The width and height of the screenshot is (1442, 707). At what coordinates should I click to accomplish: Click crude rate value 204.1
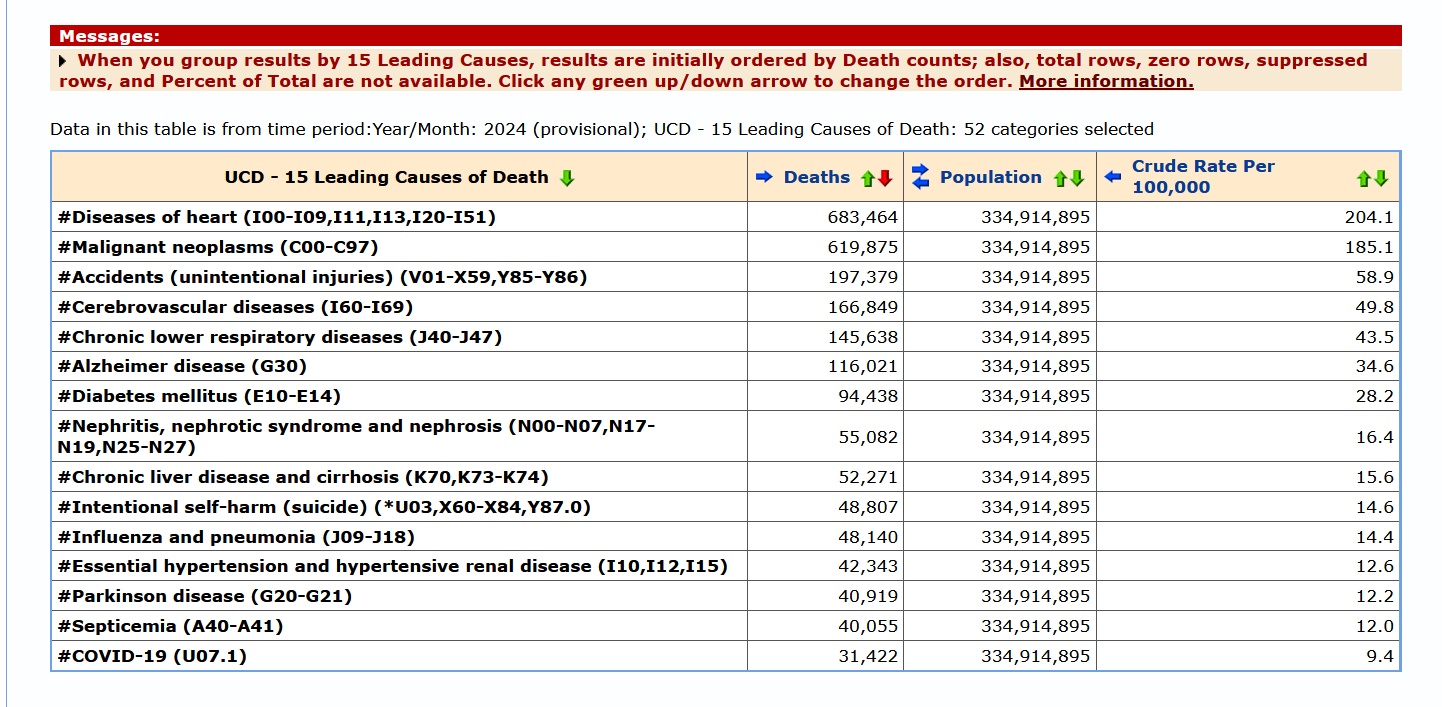[x=1369, y=217]
